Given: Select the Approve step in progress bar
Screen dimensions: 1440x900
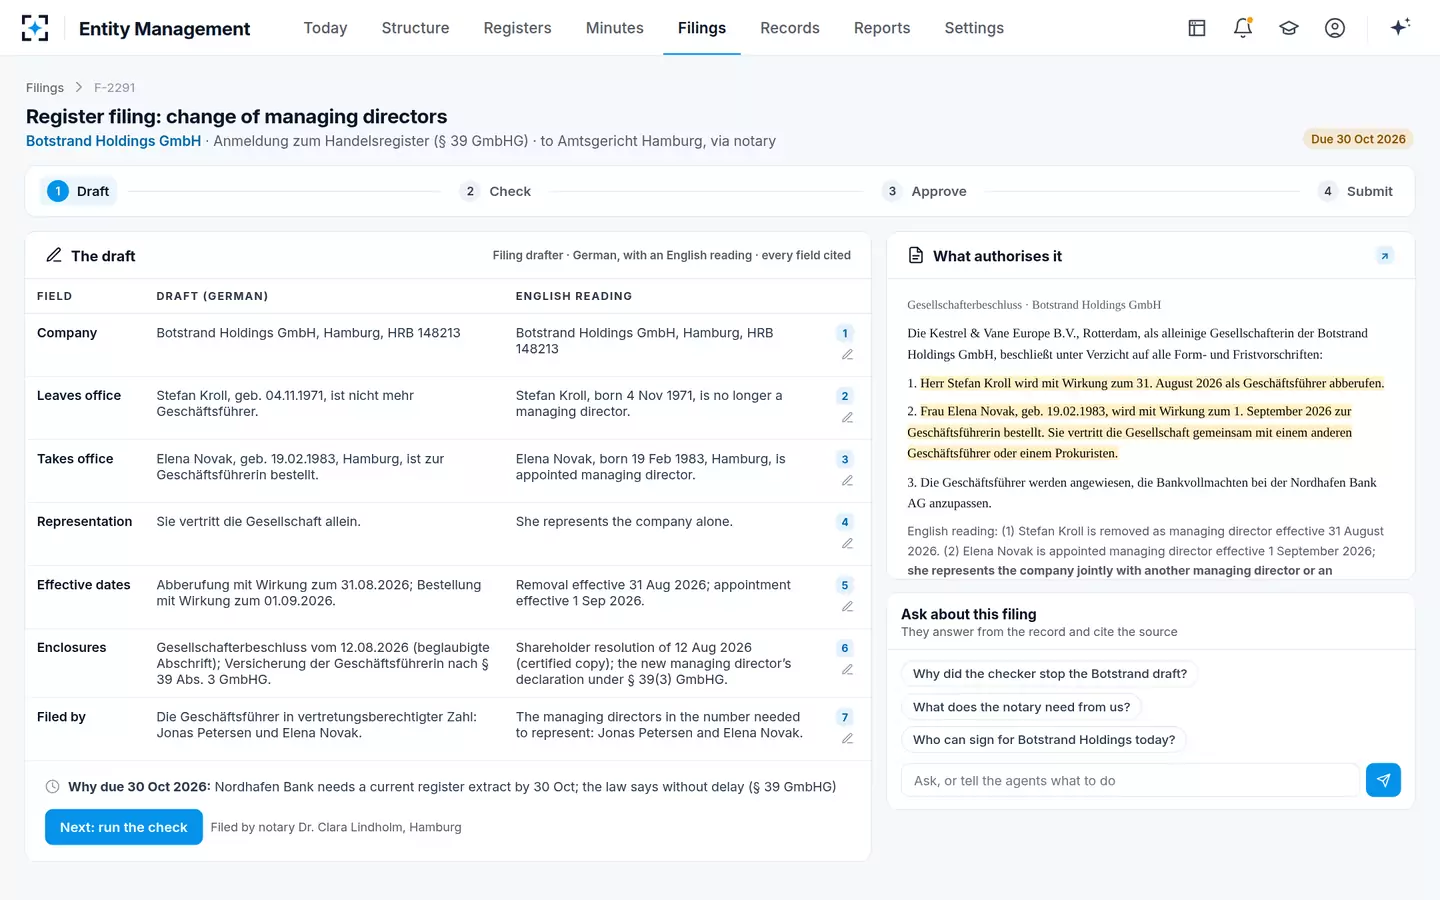Looking at the screenshot, I should (926, 191).
